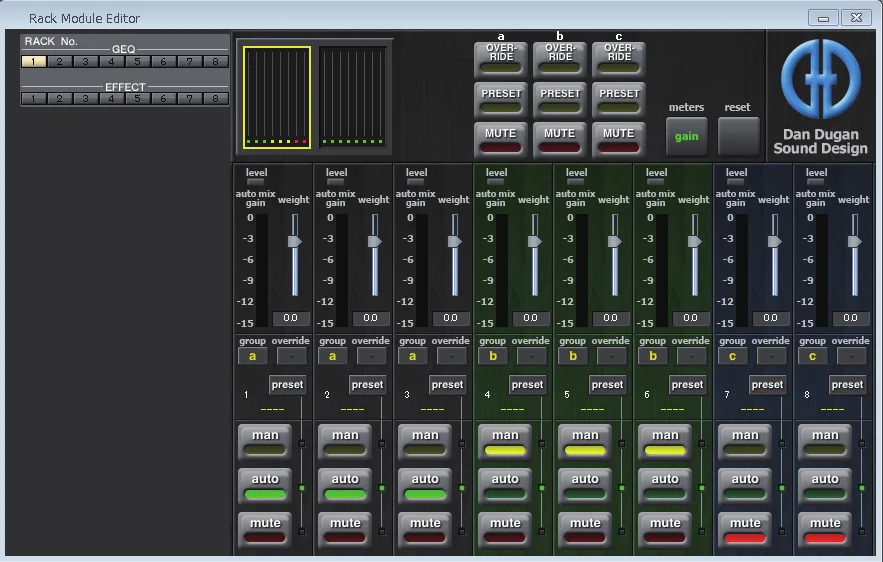Toggle OVERRIDE for group b
This screenshot has width=883, height=562.
click(x=560, y=59)
